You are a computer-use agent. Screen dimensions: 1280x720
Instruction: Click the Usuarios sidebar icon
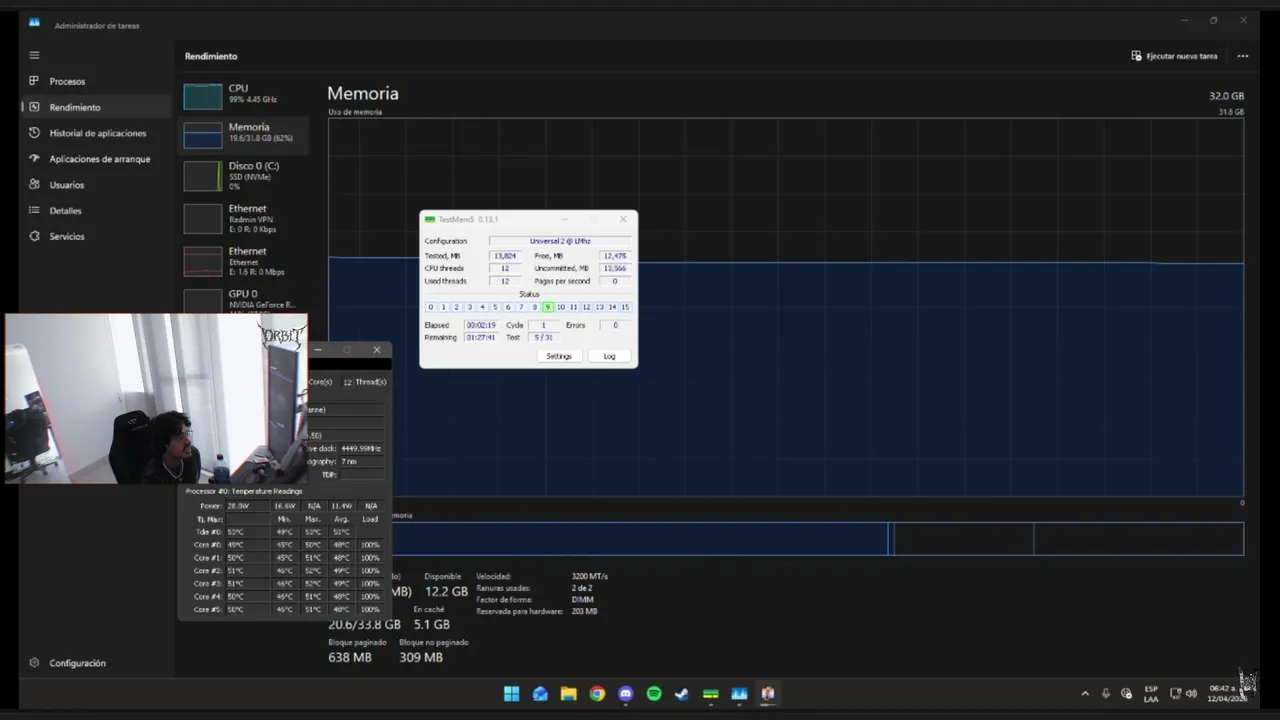34,185
